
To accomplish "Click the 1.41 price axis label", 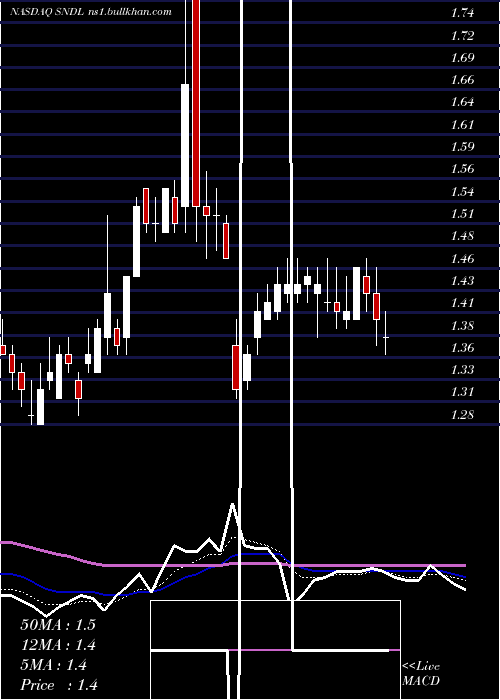I will 462,303.
